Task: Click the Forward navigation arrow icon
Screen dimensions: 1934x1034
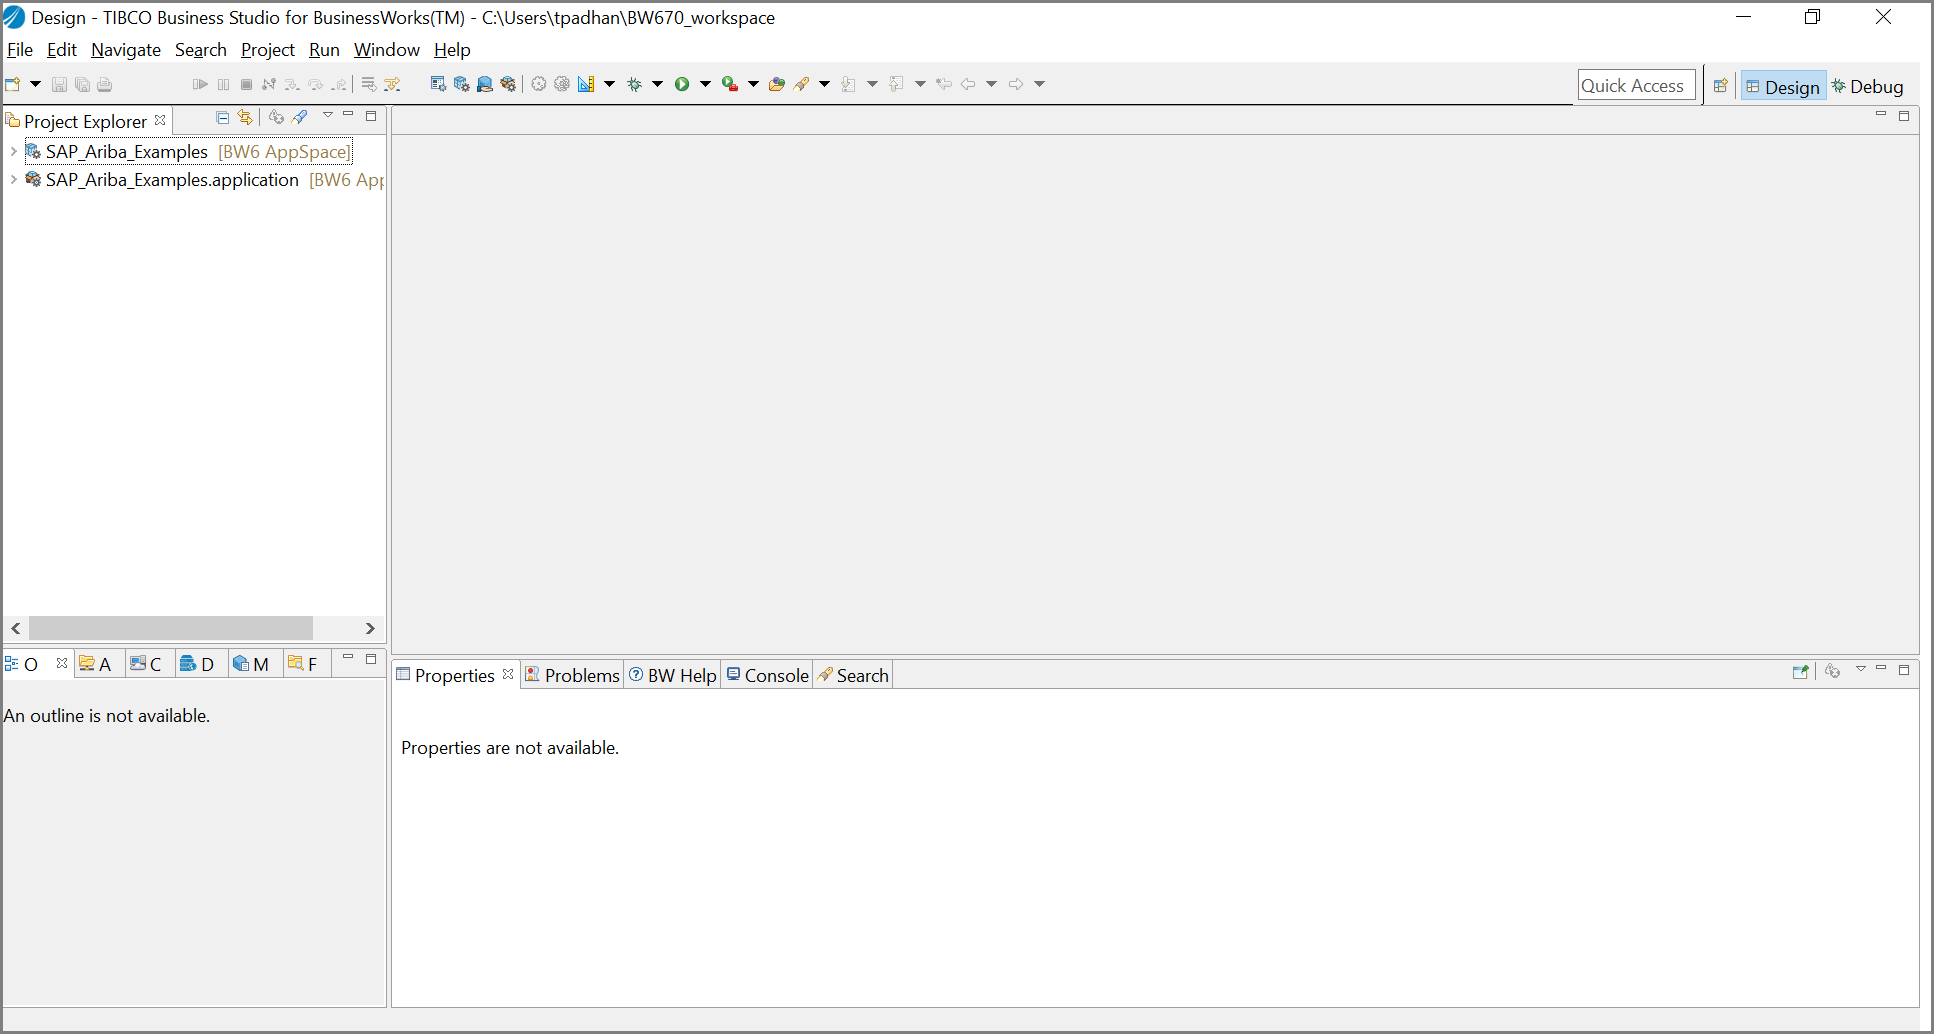Action: pyautogui.click(x=1016, y=84)
